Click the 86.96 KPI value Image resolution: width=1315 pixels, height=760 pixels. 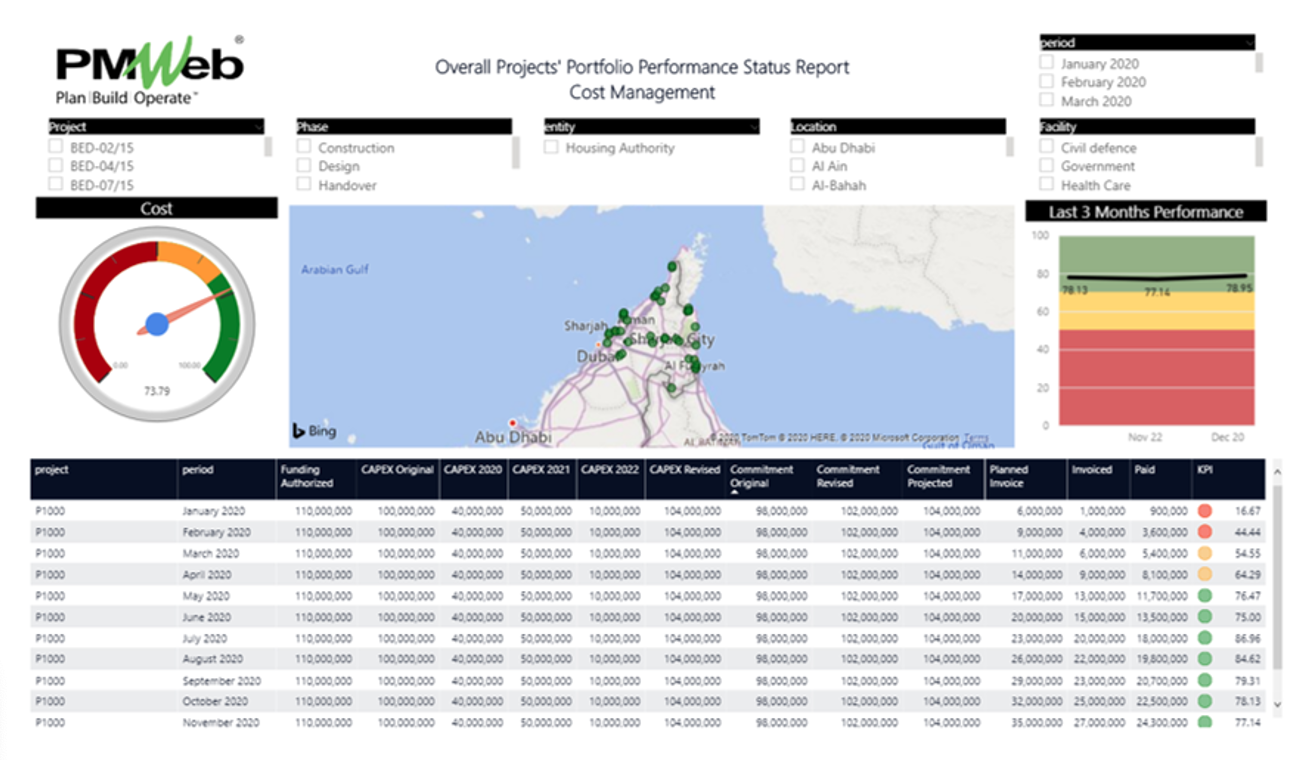tap(1247, 638)
